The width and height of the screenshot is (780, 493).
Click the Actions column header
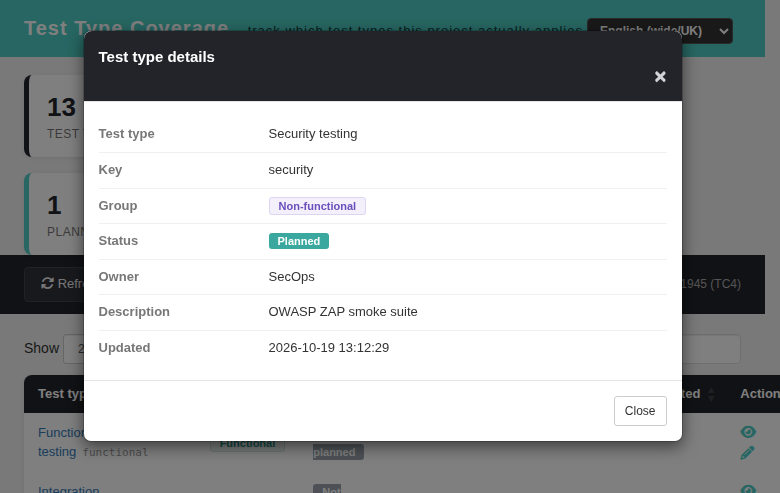[x=760, y=394]
